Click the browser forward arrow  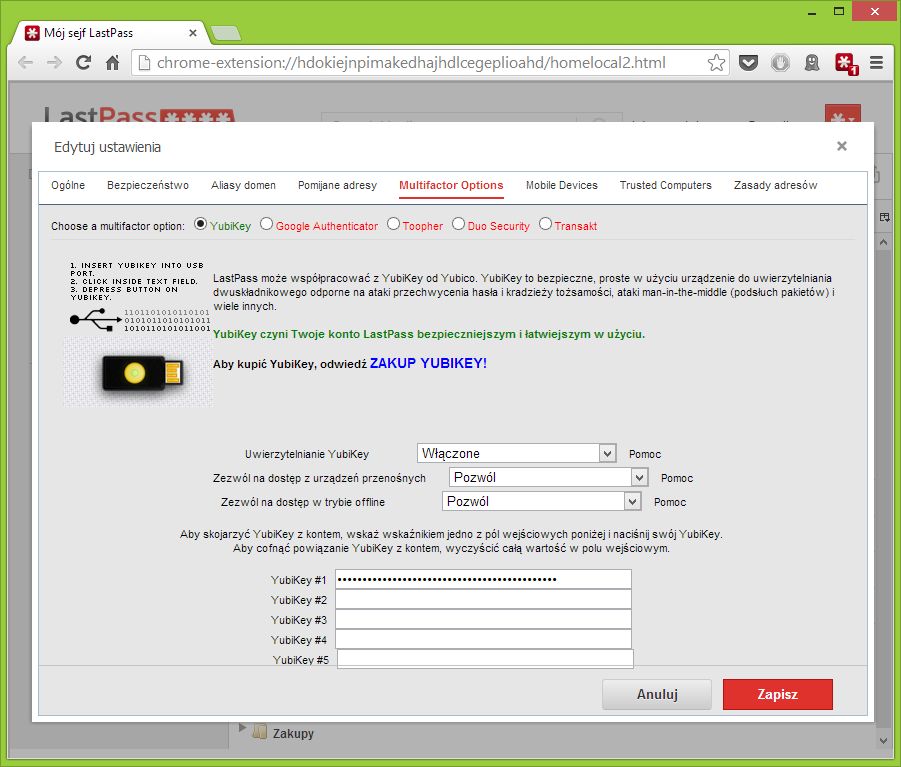54,63
